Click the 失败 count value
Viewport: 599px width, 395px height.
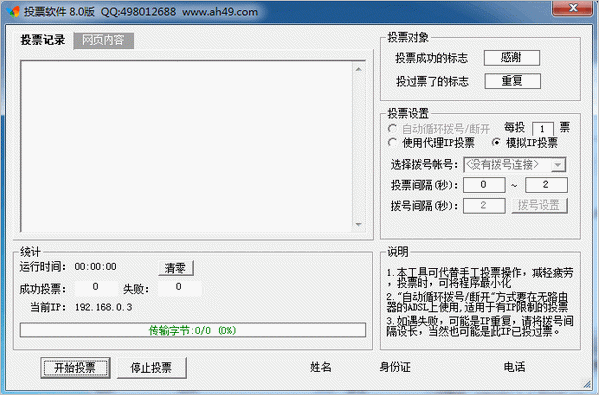pyautogui.click(x=179, y=287)
